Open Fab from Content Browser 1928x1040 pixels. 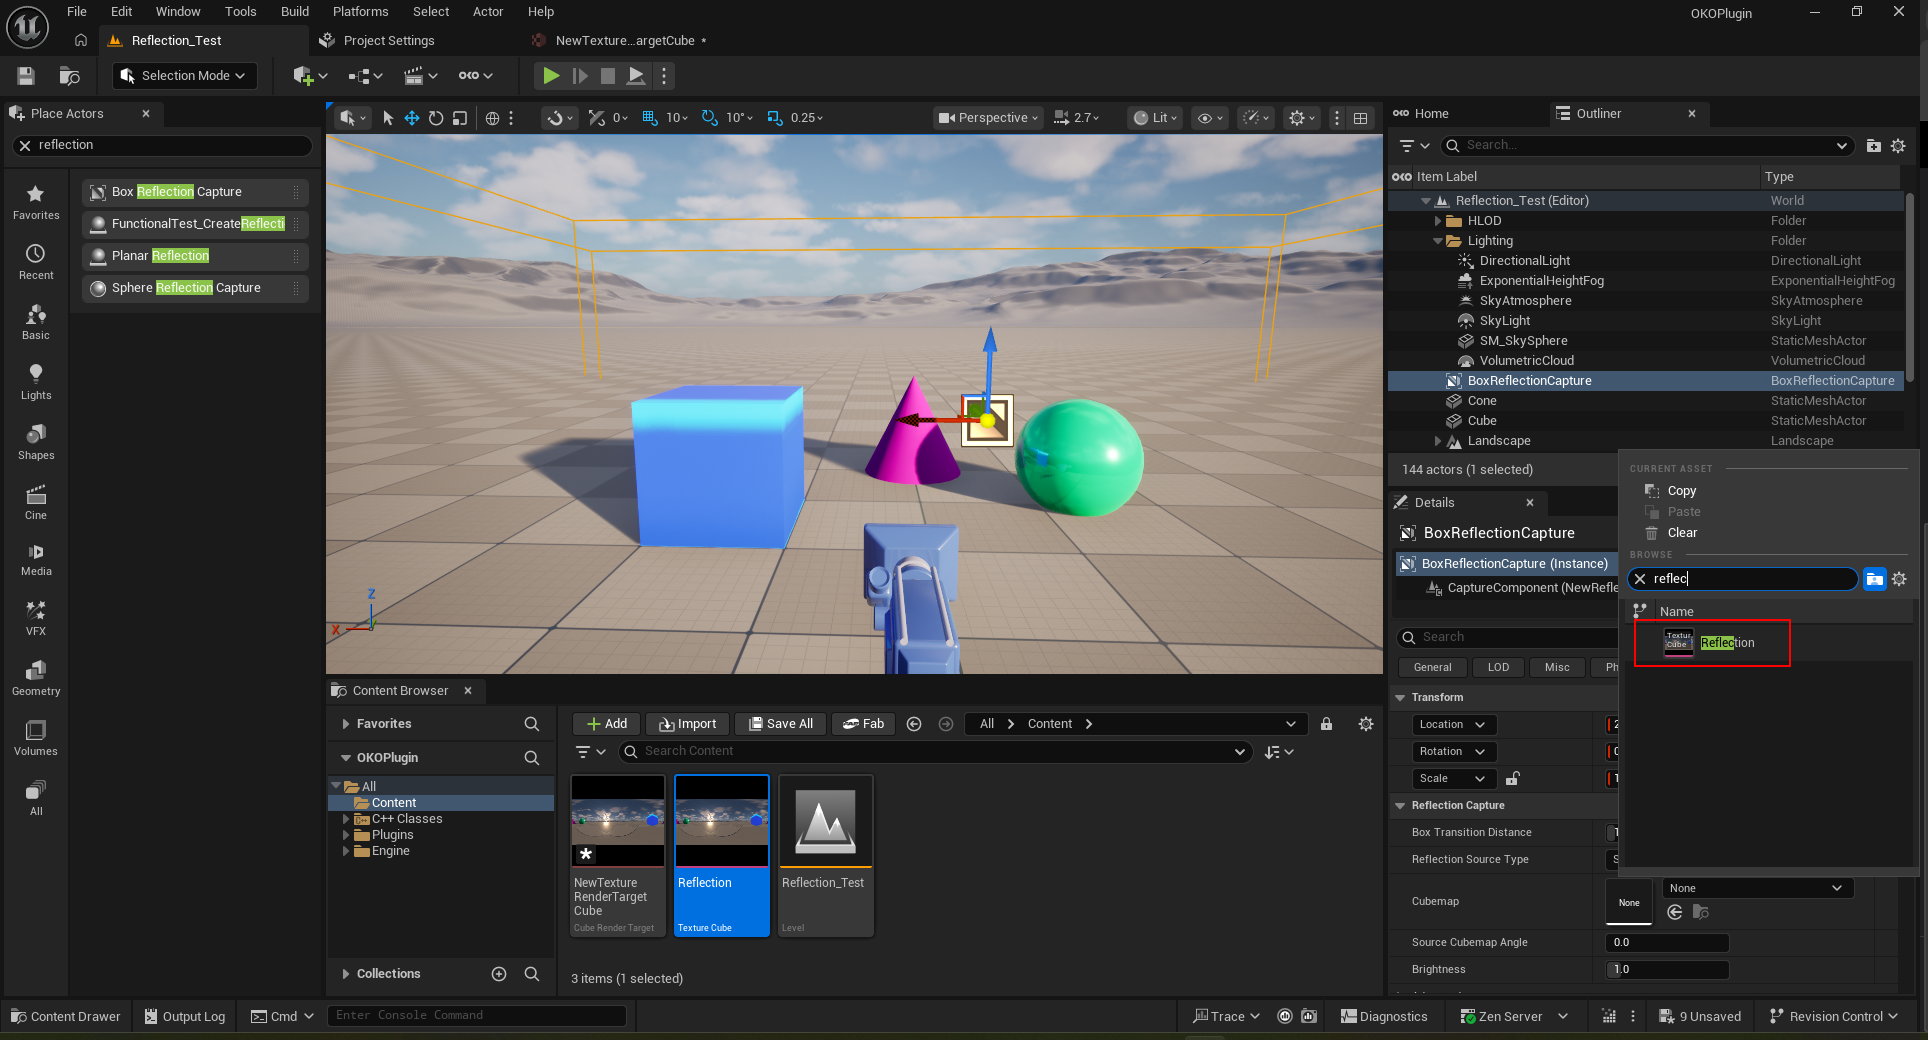863,724
